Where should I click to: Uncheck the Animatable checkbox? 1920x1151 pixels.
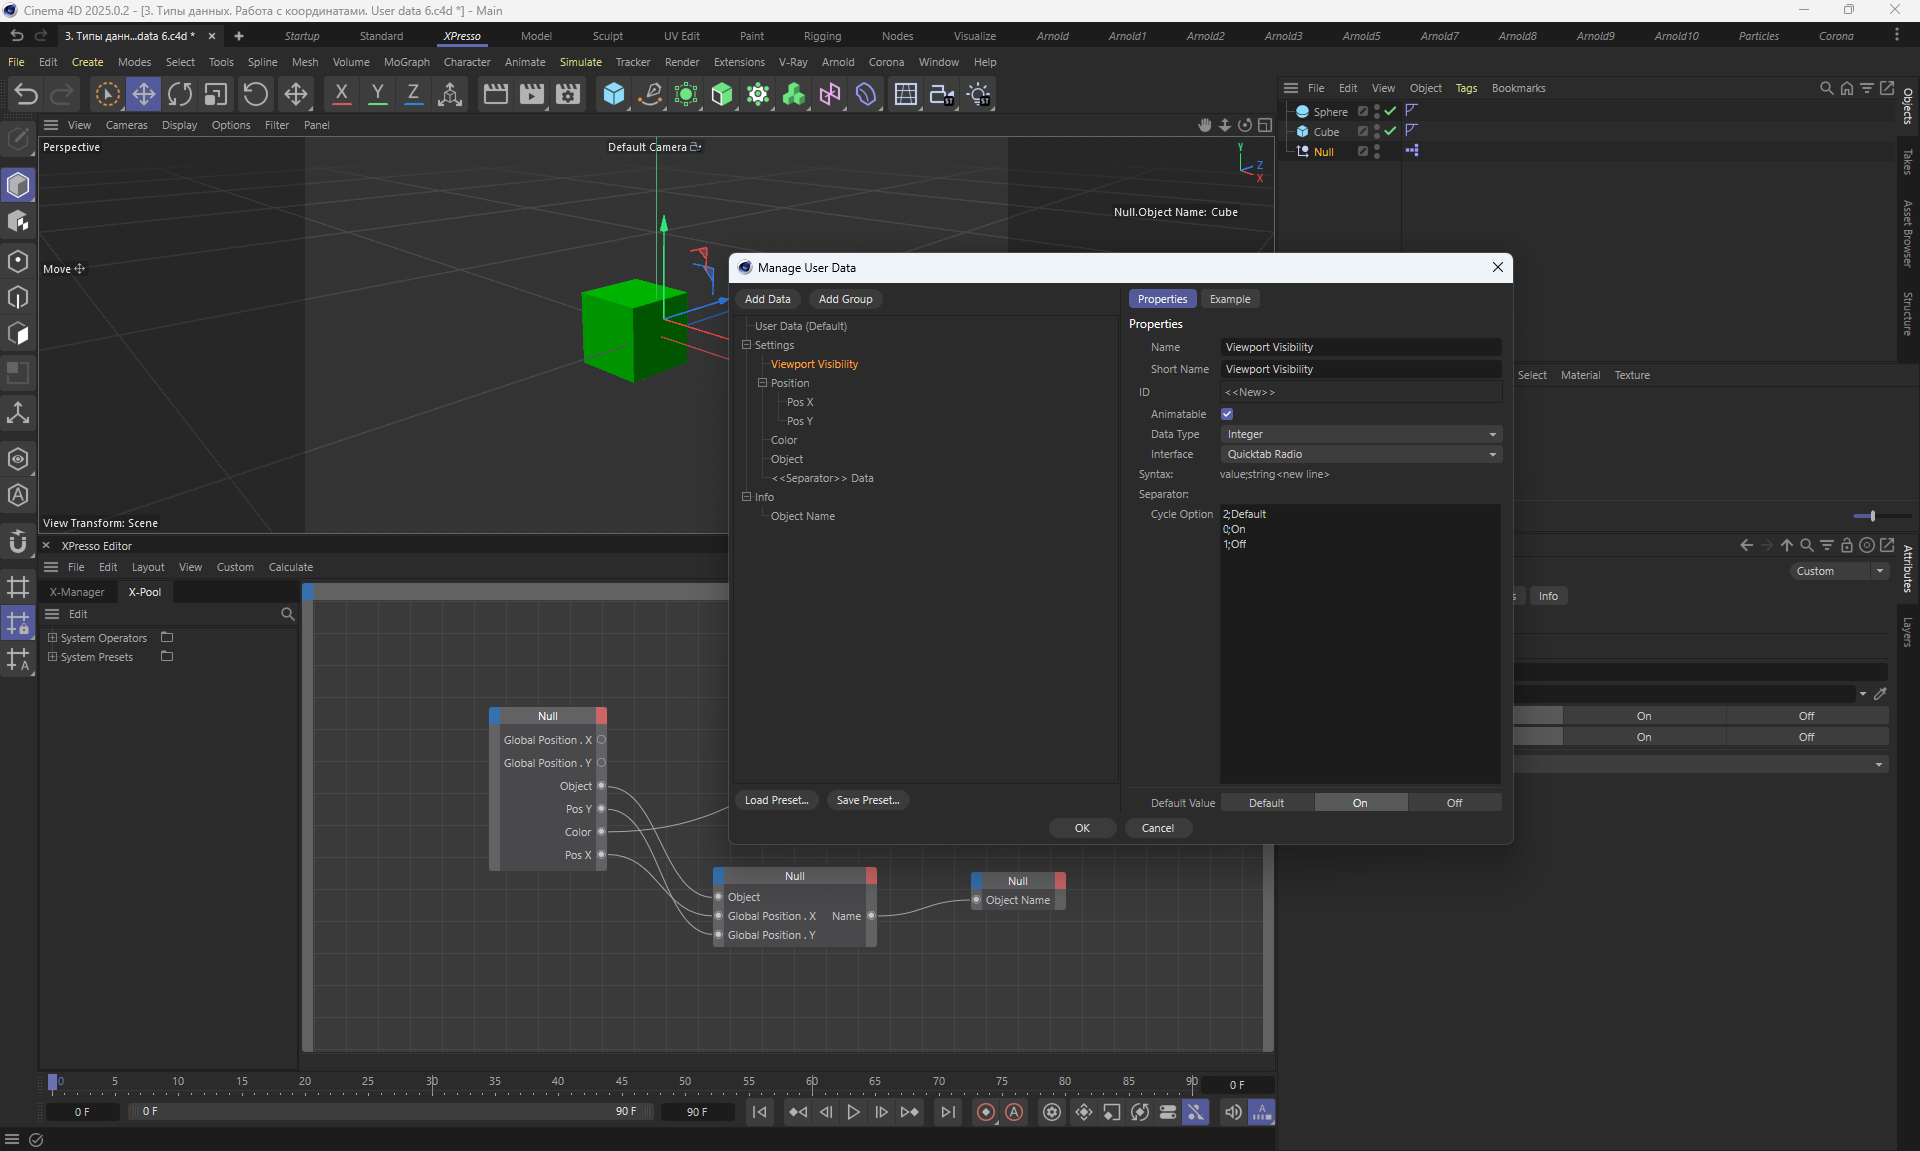(x=1227, y=414)
